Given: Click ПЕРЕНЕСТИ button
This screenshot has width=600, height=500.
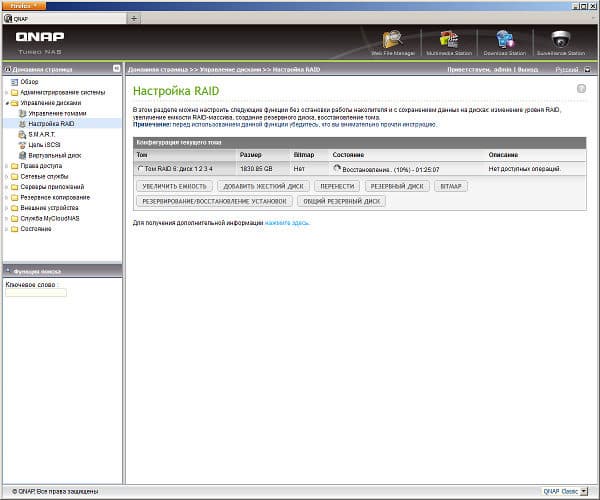Looking at the screenshot, I should click(x=337, y=186).
